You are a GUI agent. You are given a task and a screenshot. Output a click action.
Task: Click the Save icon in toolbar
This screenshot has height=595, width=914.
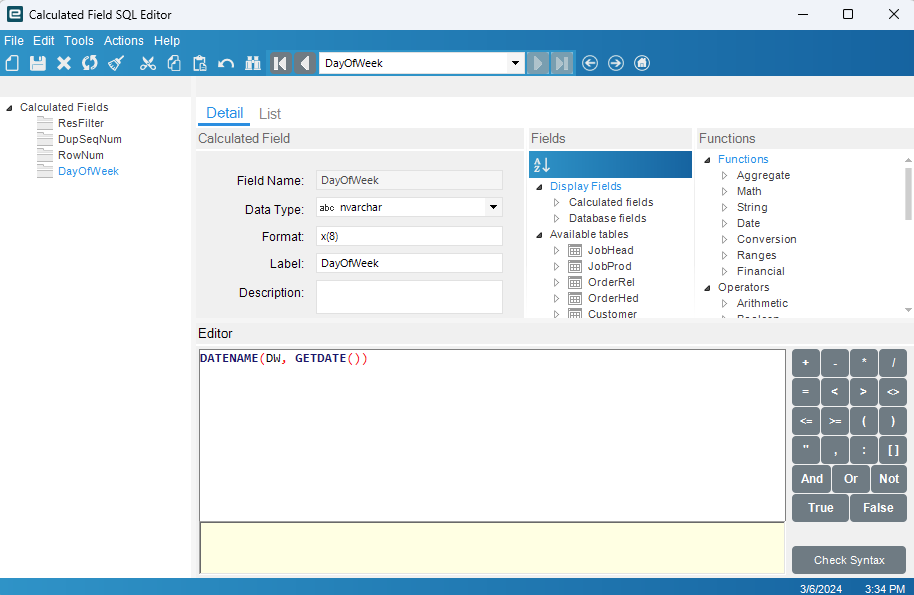coord(38,63)
